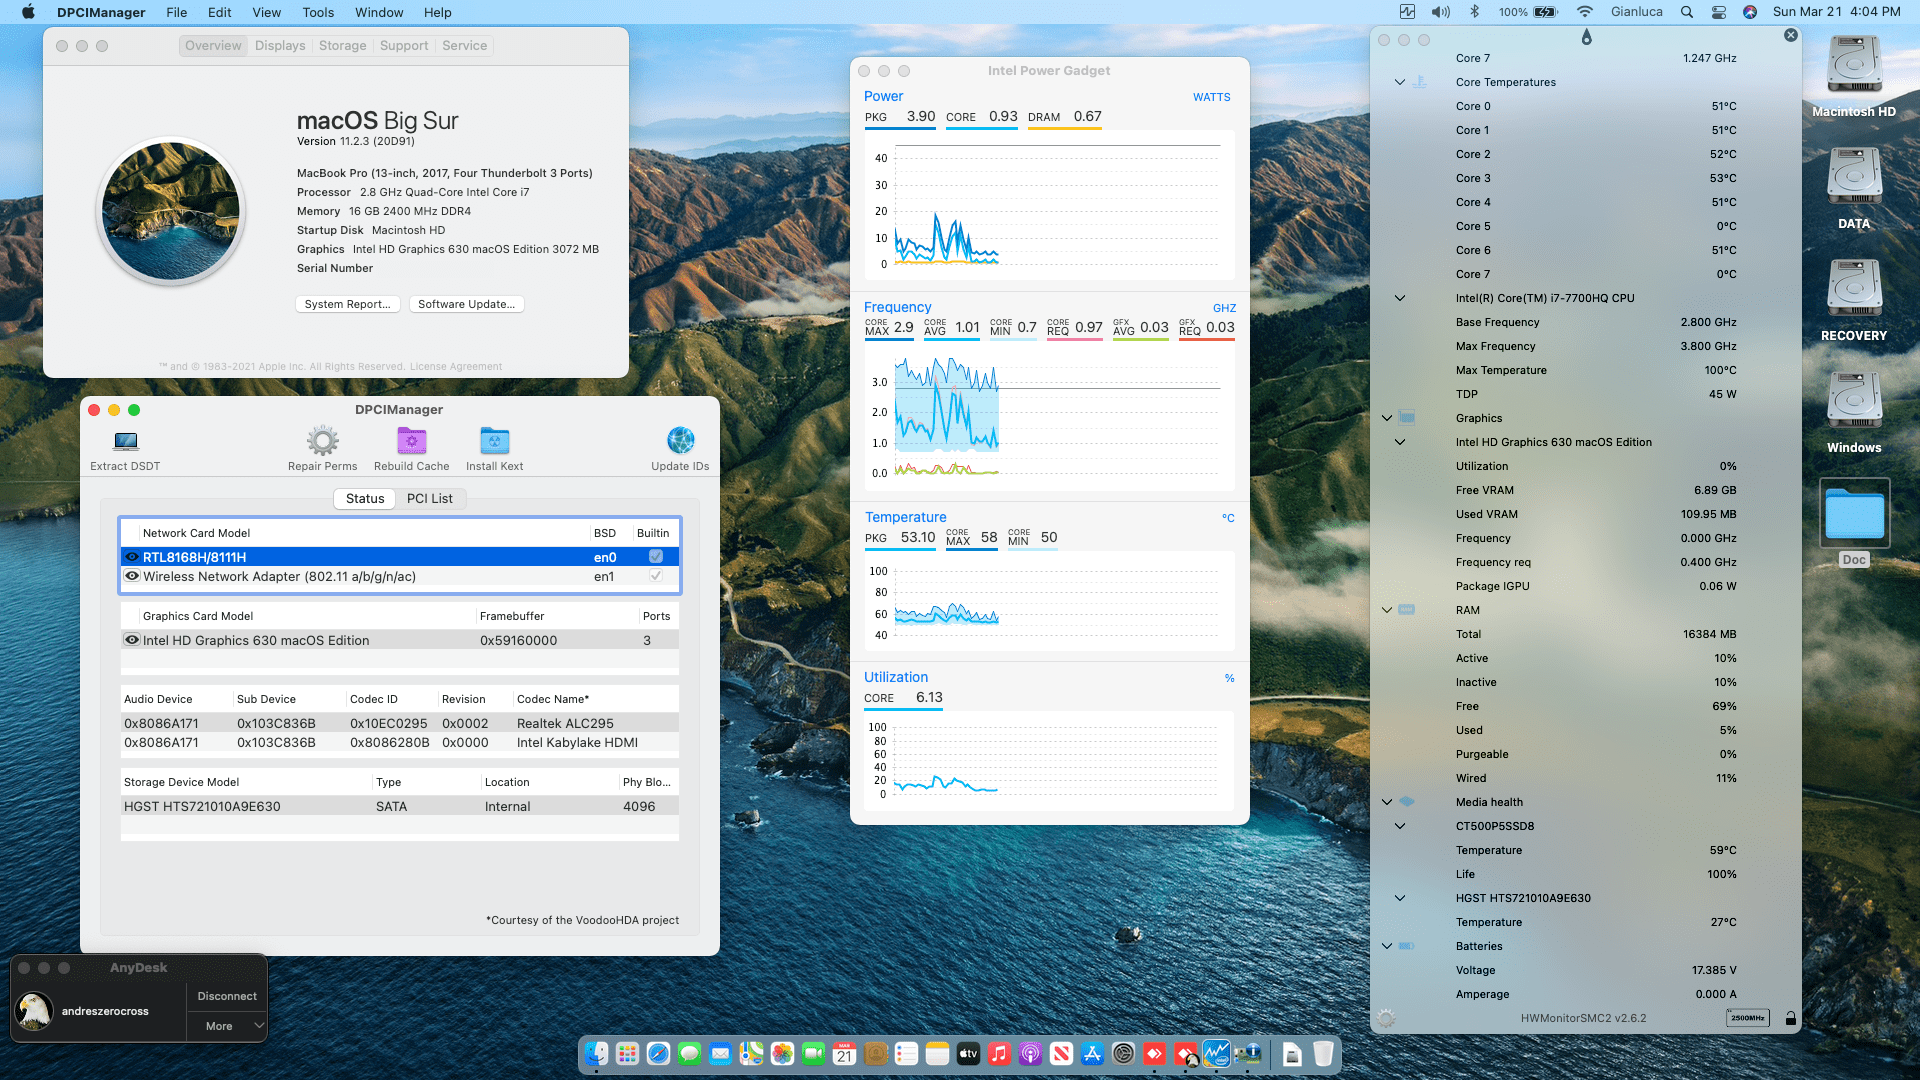This screenshot has width=1920, height=1080.
Task: Click the Support tab in About This Mac
Action: [404, 46]
